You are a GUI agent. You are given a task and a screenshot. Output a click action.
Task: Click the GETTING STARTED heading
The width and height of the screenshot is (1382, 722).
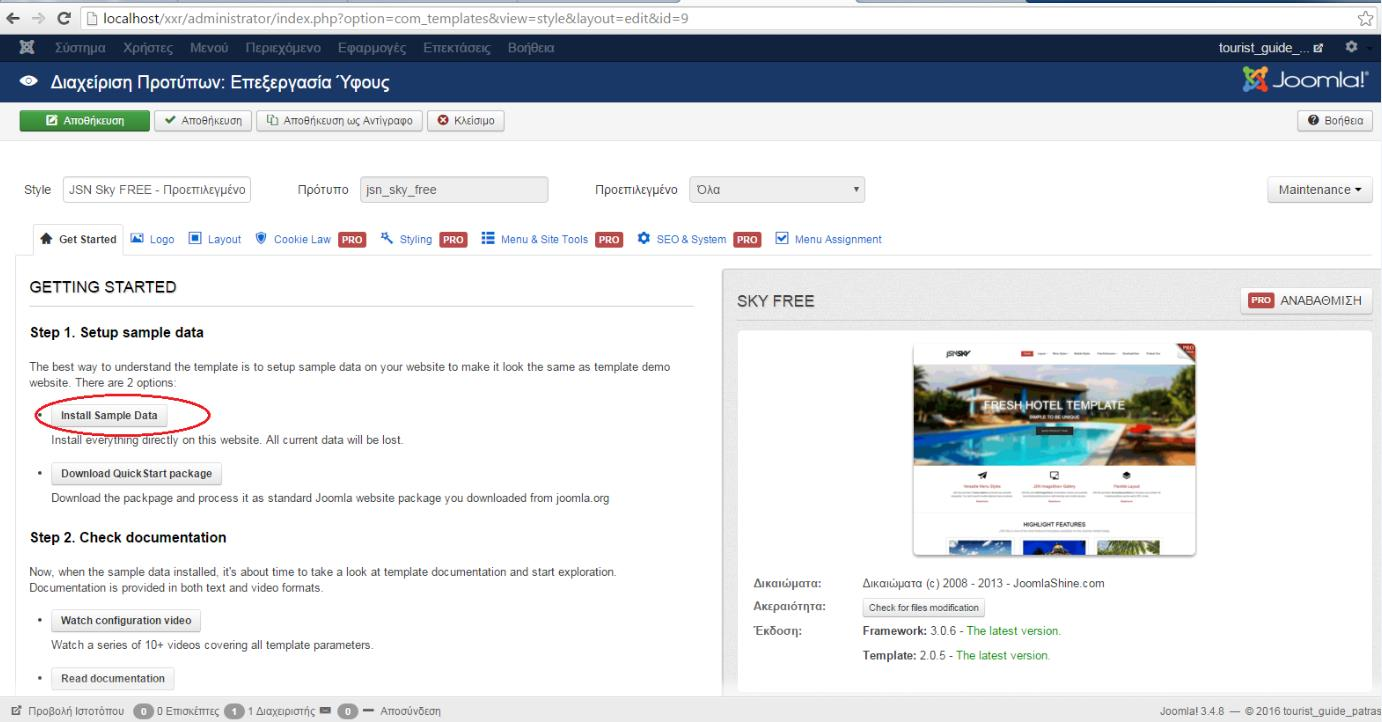coord(104,287)
